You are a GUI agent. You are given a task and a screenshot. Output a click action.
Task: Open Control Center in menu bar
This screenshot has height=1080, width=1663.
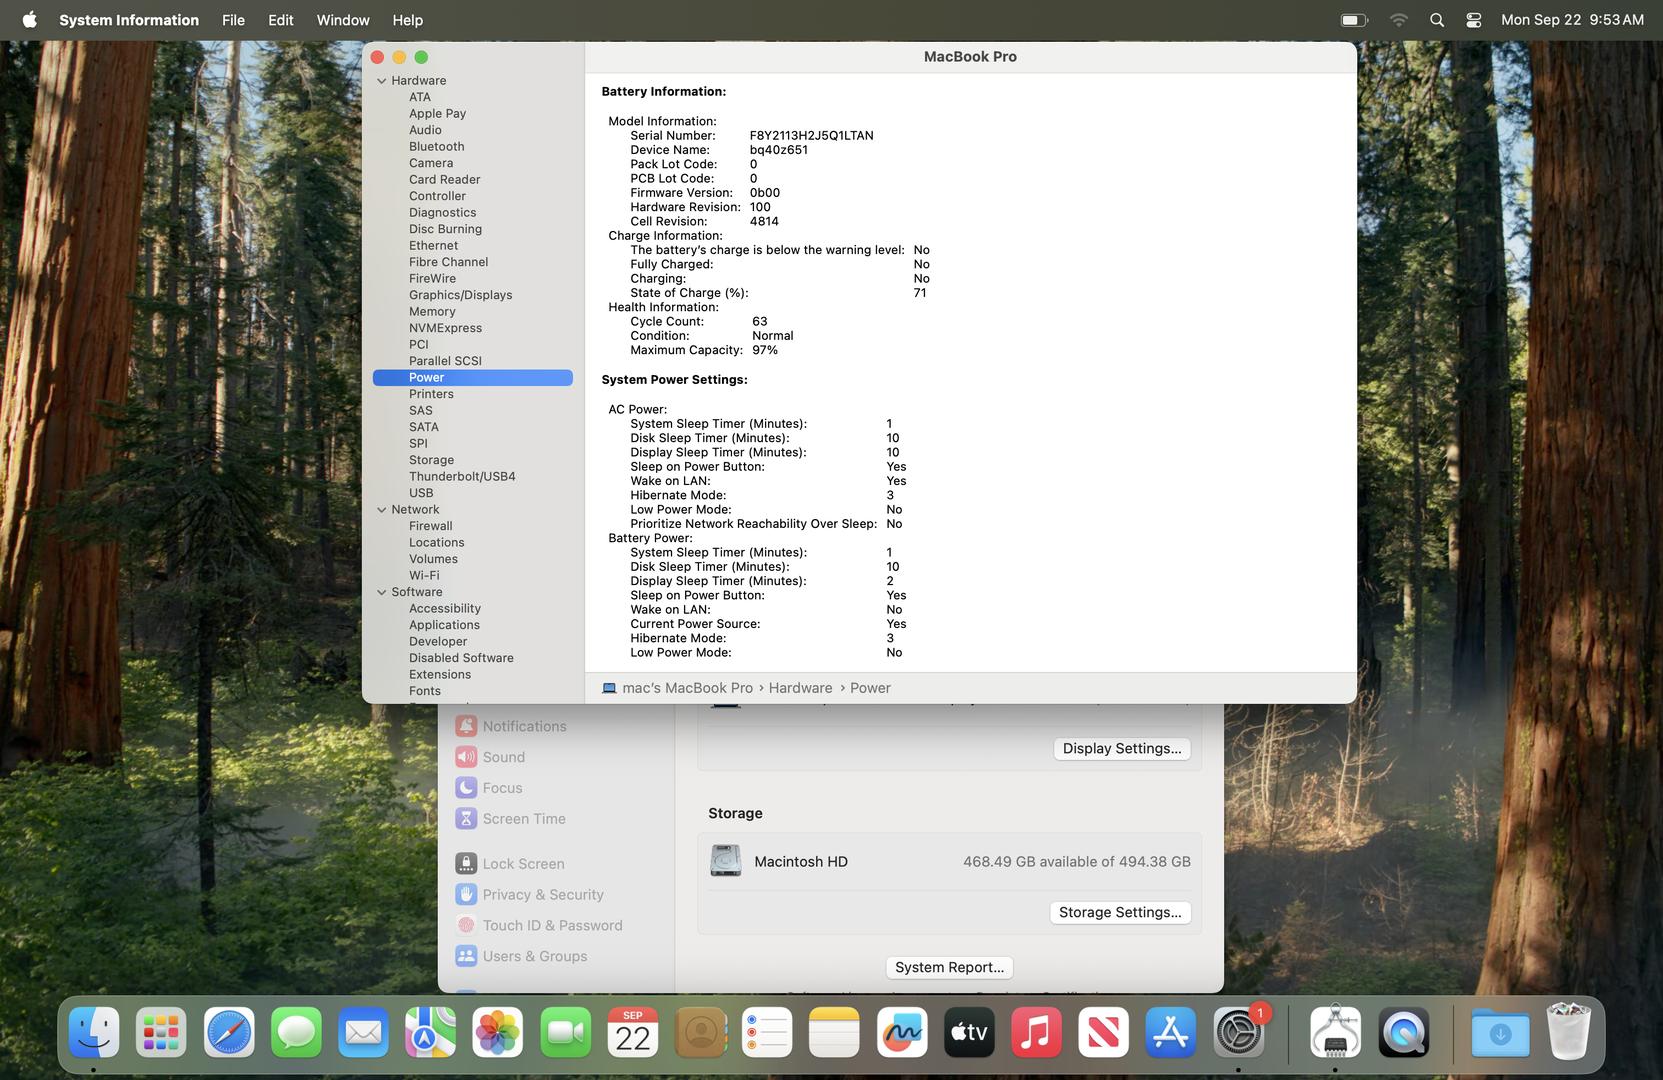[x=1473, y=20]
